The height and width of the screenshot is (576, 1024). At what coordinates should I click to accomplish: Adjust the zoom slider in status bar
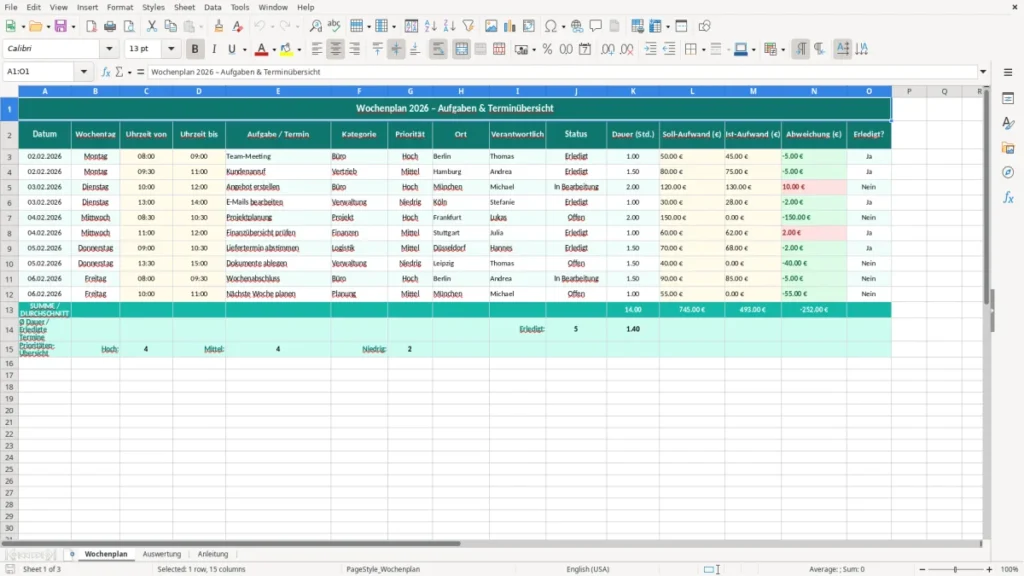coord(955,569)
